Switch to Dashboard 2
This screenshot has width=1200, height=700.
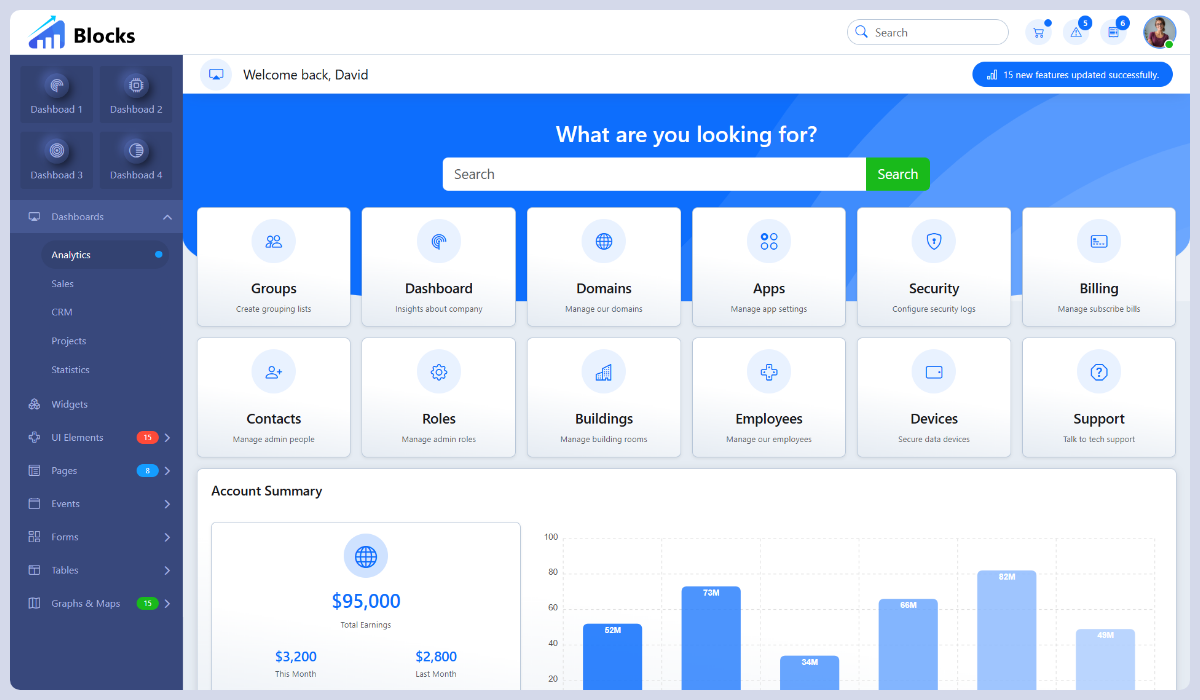[135, 93]
